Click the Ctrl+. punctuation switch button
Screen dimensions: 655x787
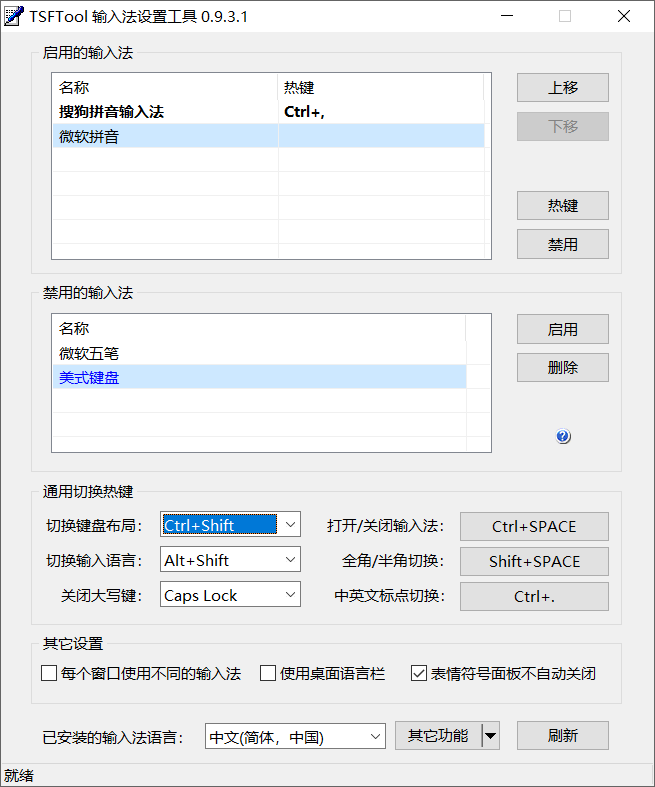(534, 596)
